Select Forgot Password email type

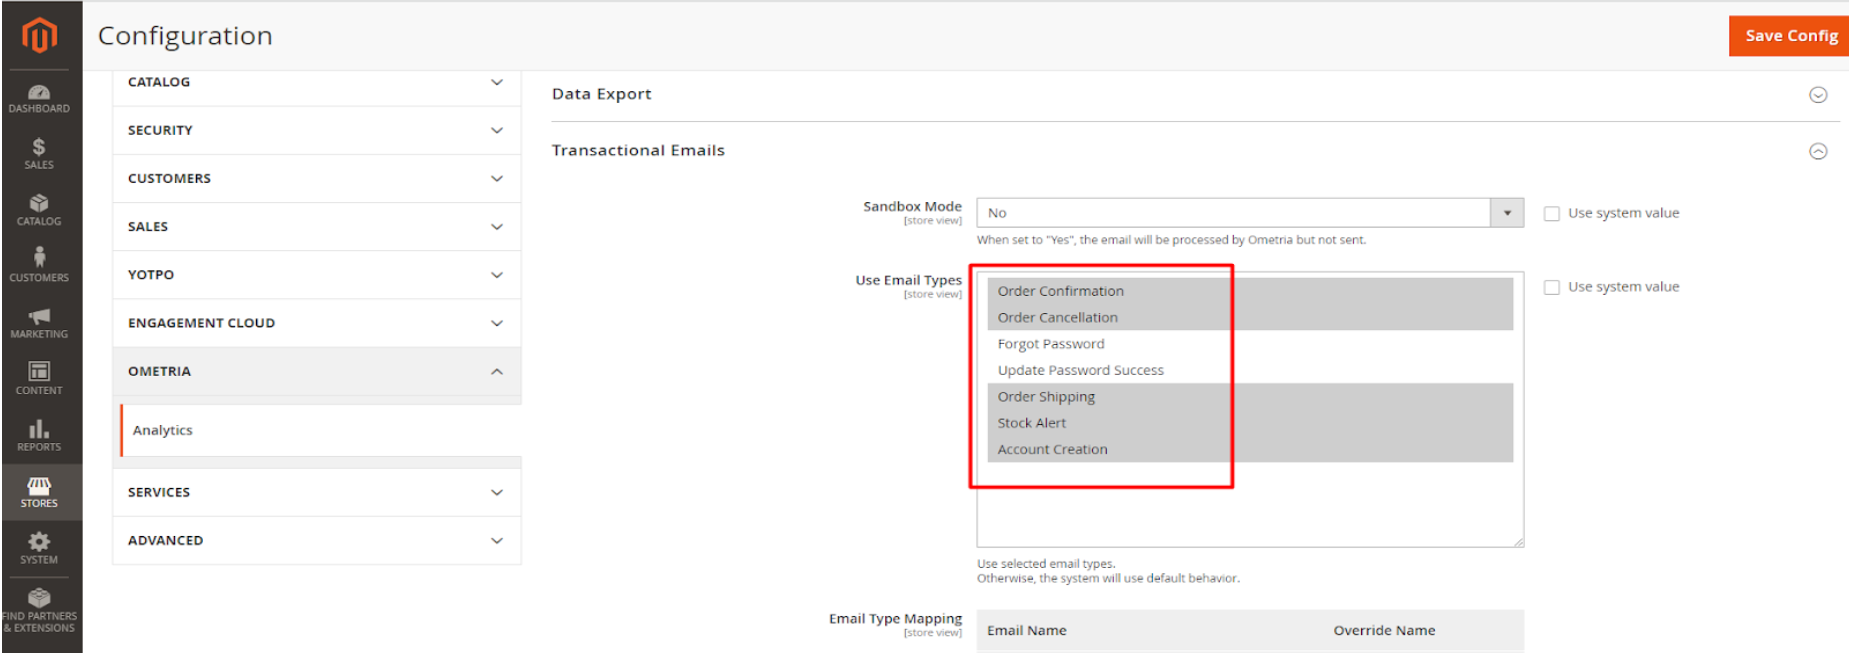point(1250,344)
